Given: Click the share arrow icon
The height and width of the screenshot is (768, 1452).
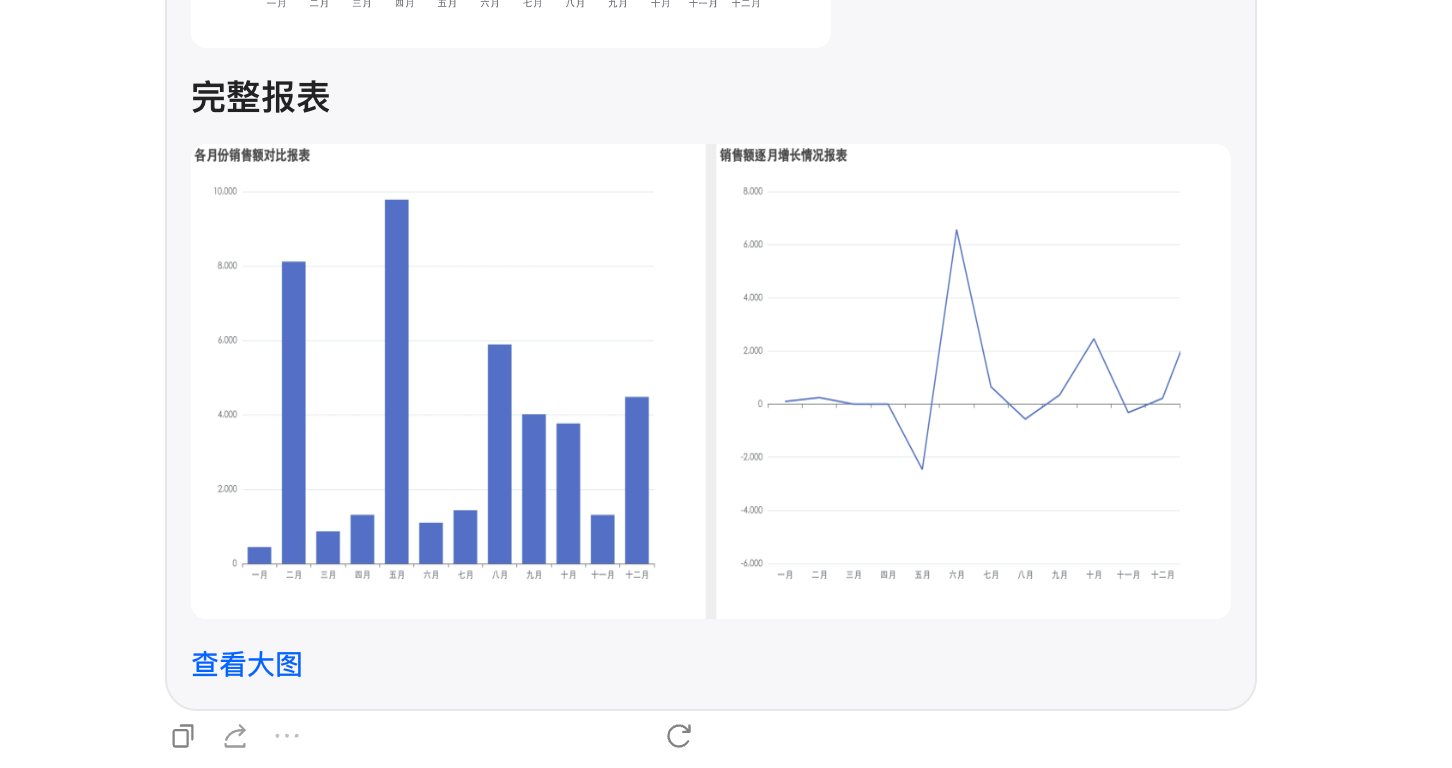Looking at the screenshot, I should coord(235,737).
